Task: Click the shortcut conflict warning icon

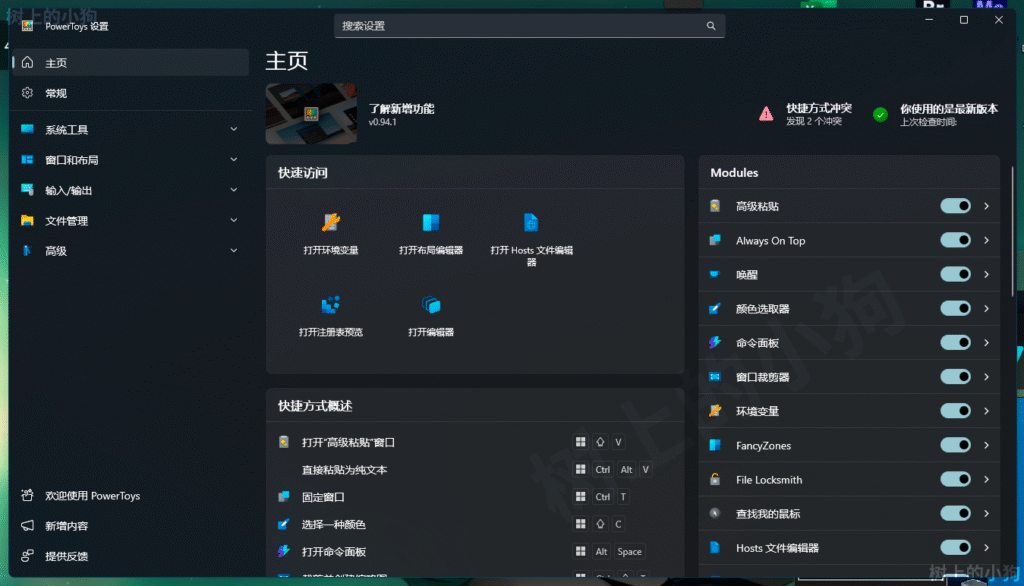Action: pos(766,114)
